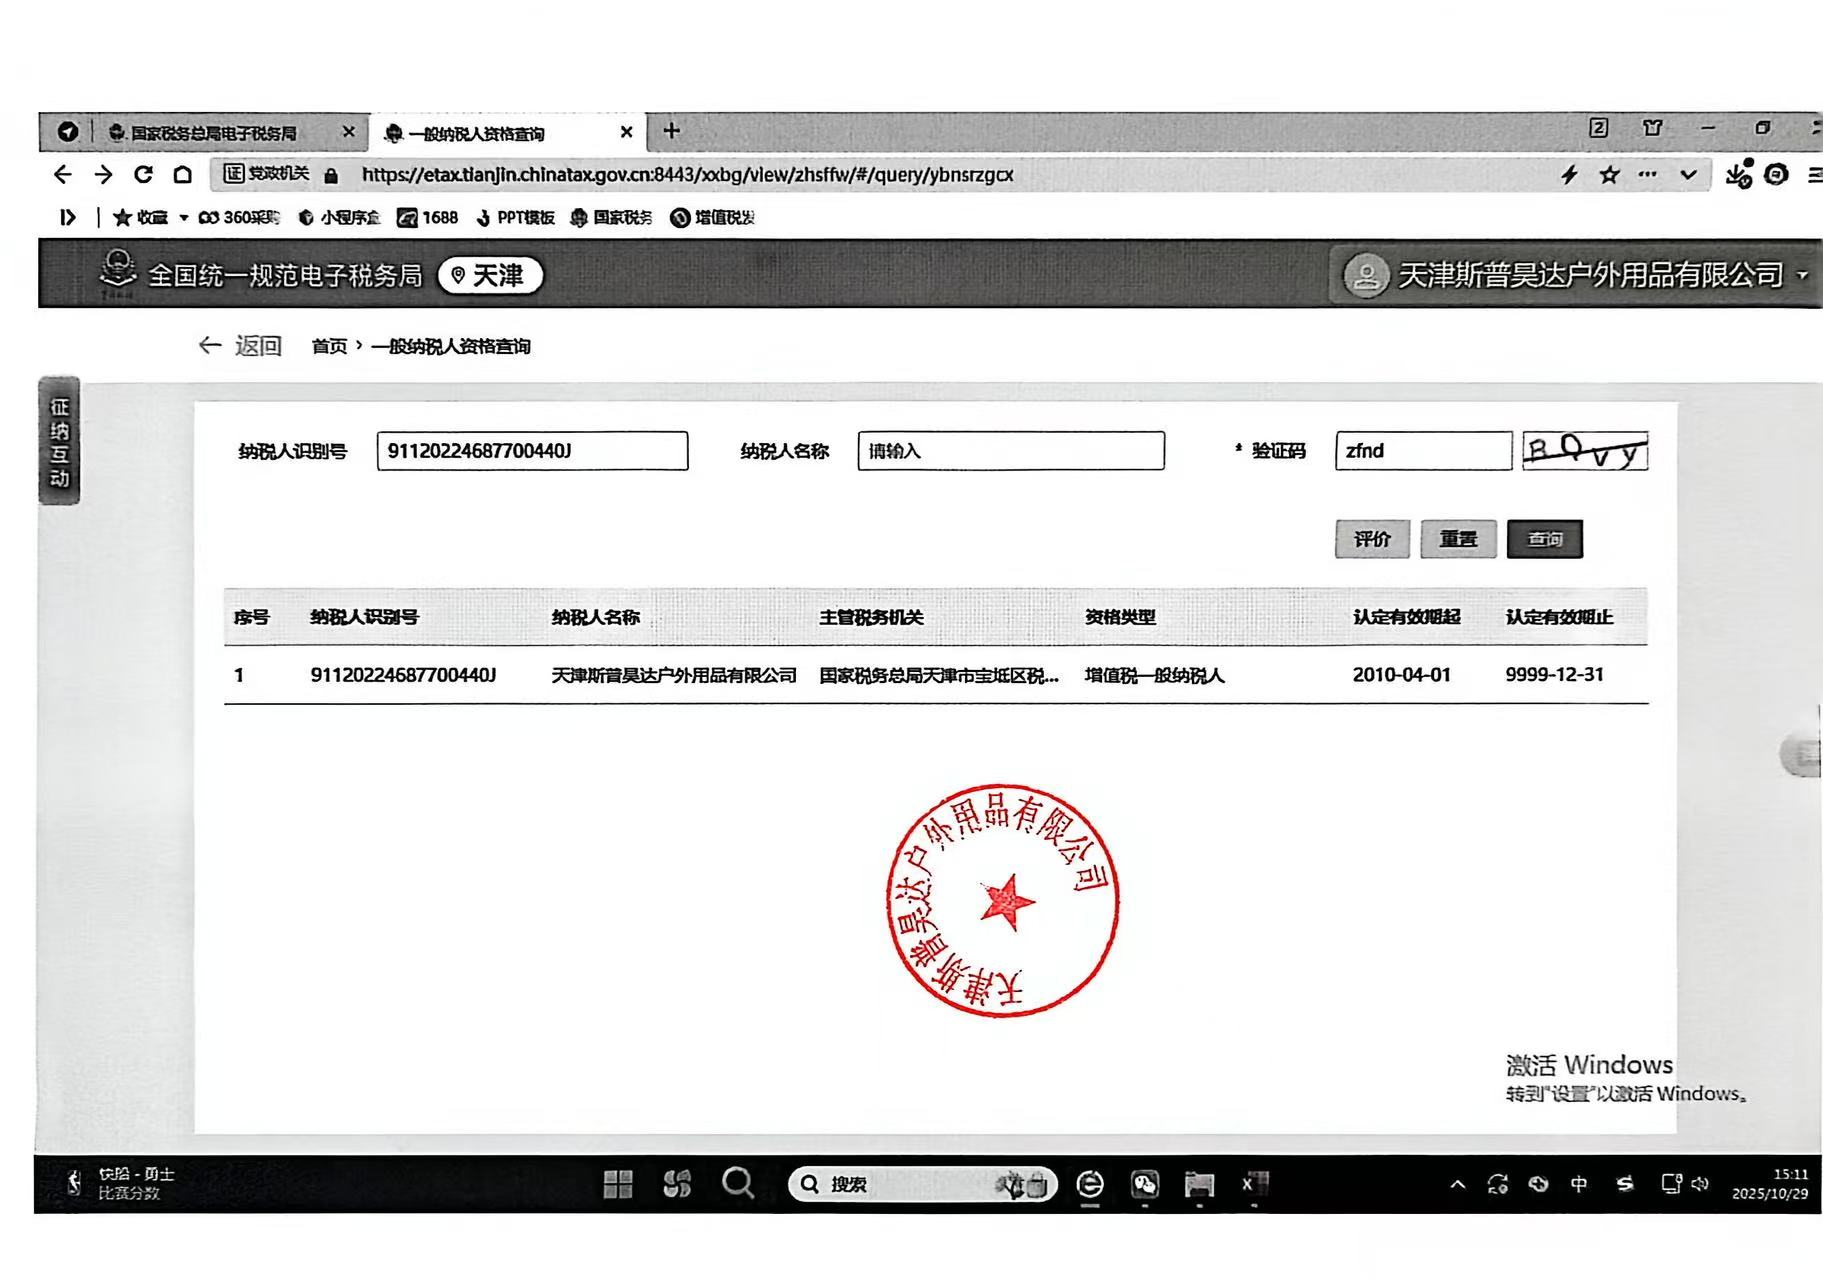Open File Explorer from the taskbar

pos(1198,1184)
